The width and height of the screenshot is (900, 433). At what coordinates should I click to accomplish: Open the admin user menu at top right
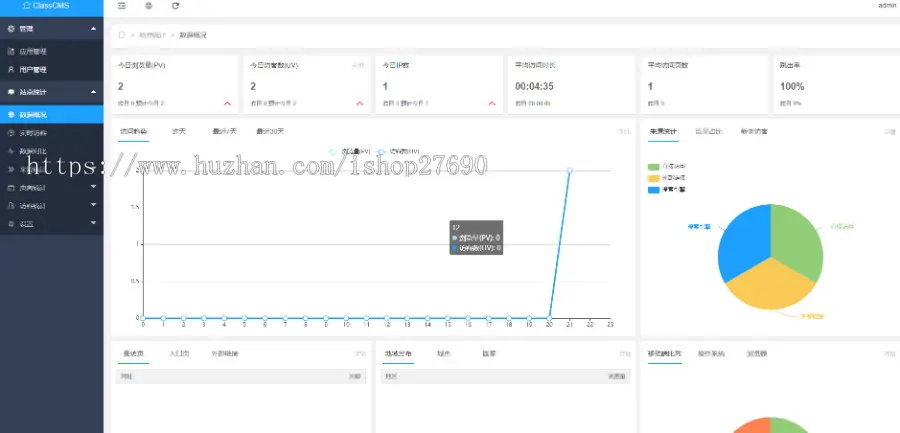[888, 6]
